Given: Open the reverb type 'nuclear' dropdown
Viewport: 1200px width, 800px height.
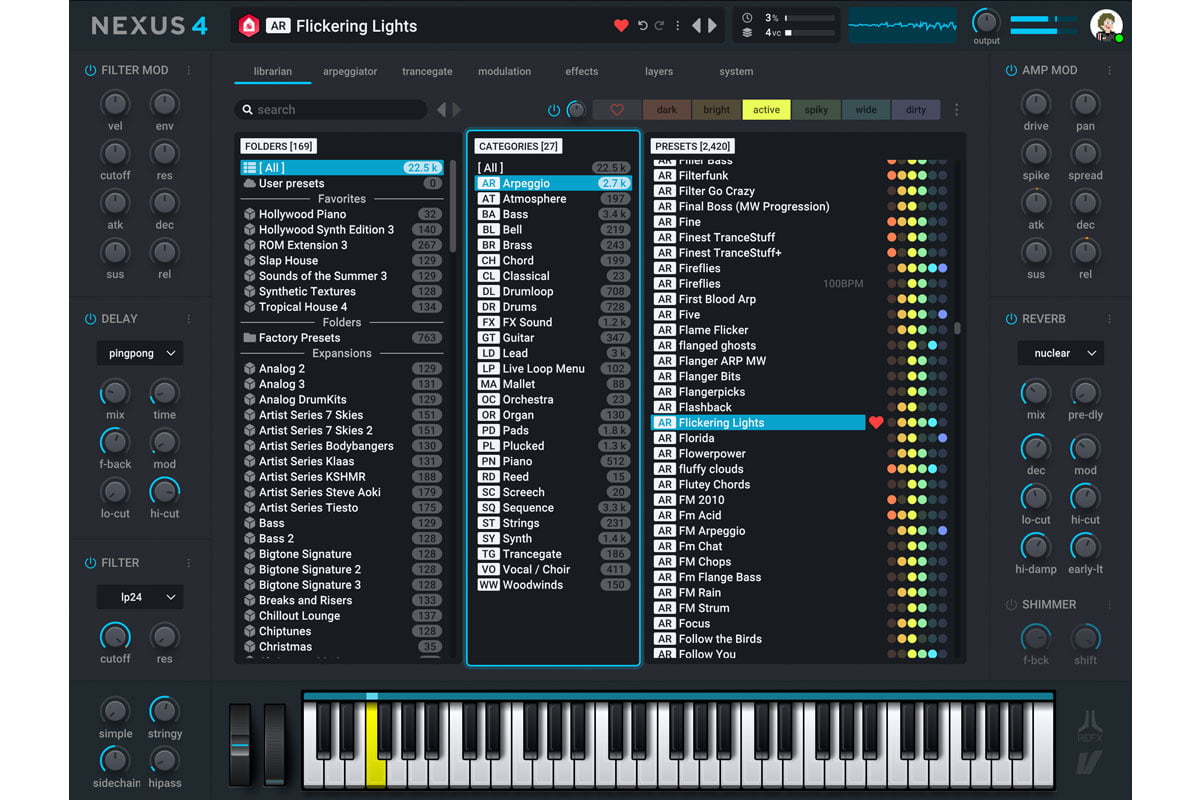Looking at the screenshot, I should (1061, 353).
